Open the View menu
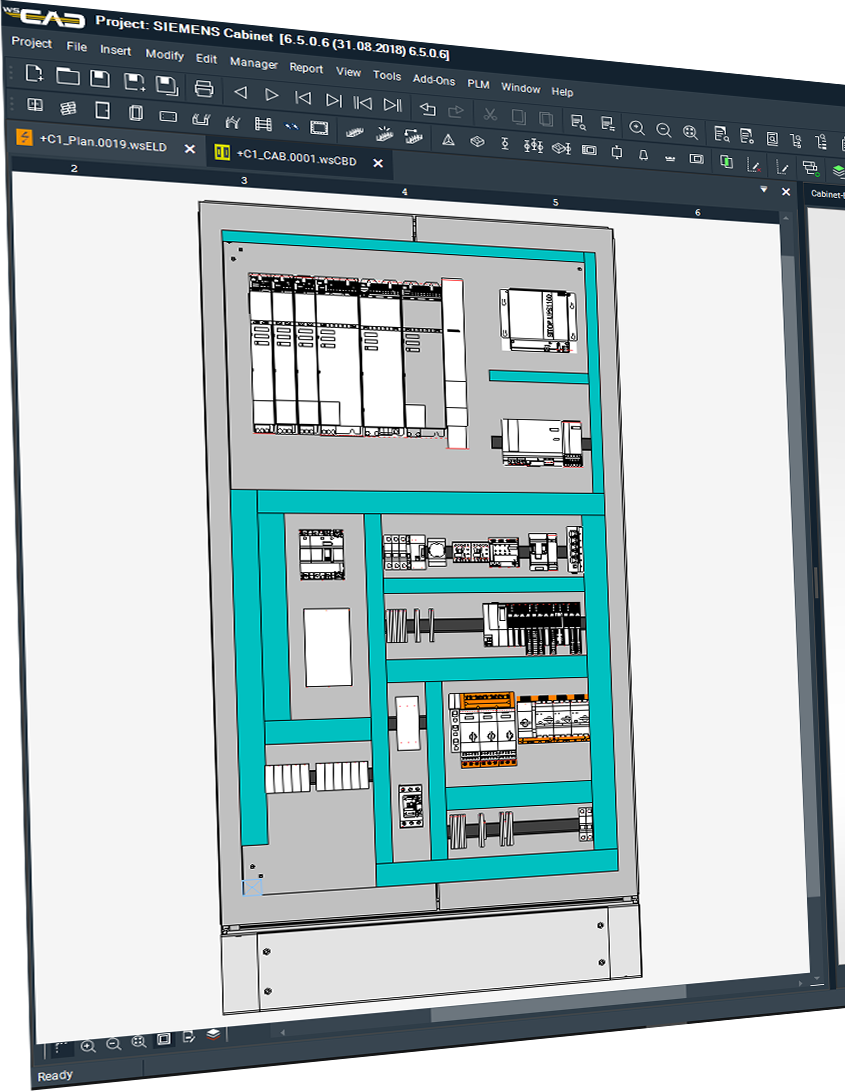This screenshot has width=845, height=1091. (348, 72)
